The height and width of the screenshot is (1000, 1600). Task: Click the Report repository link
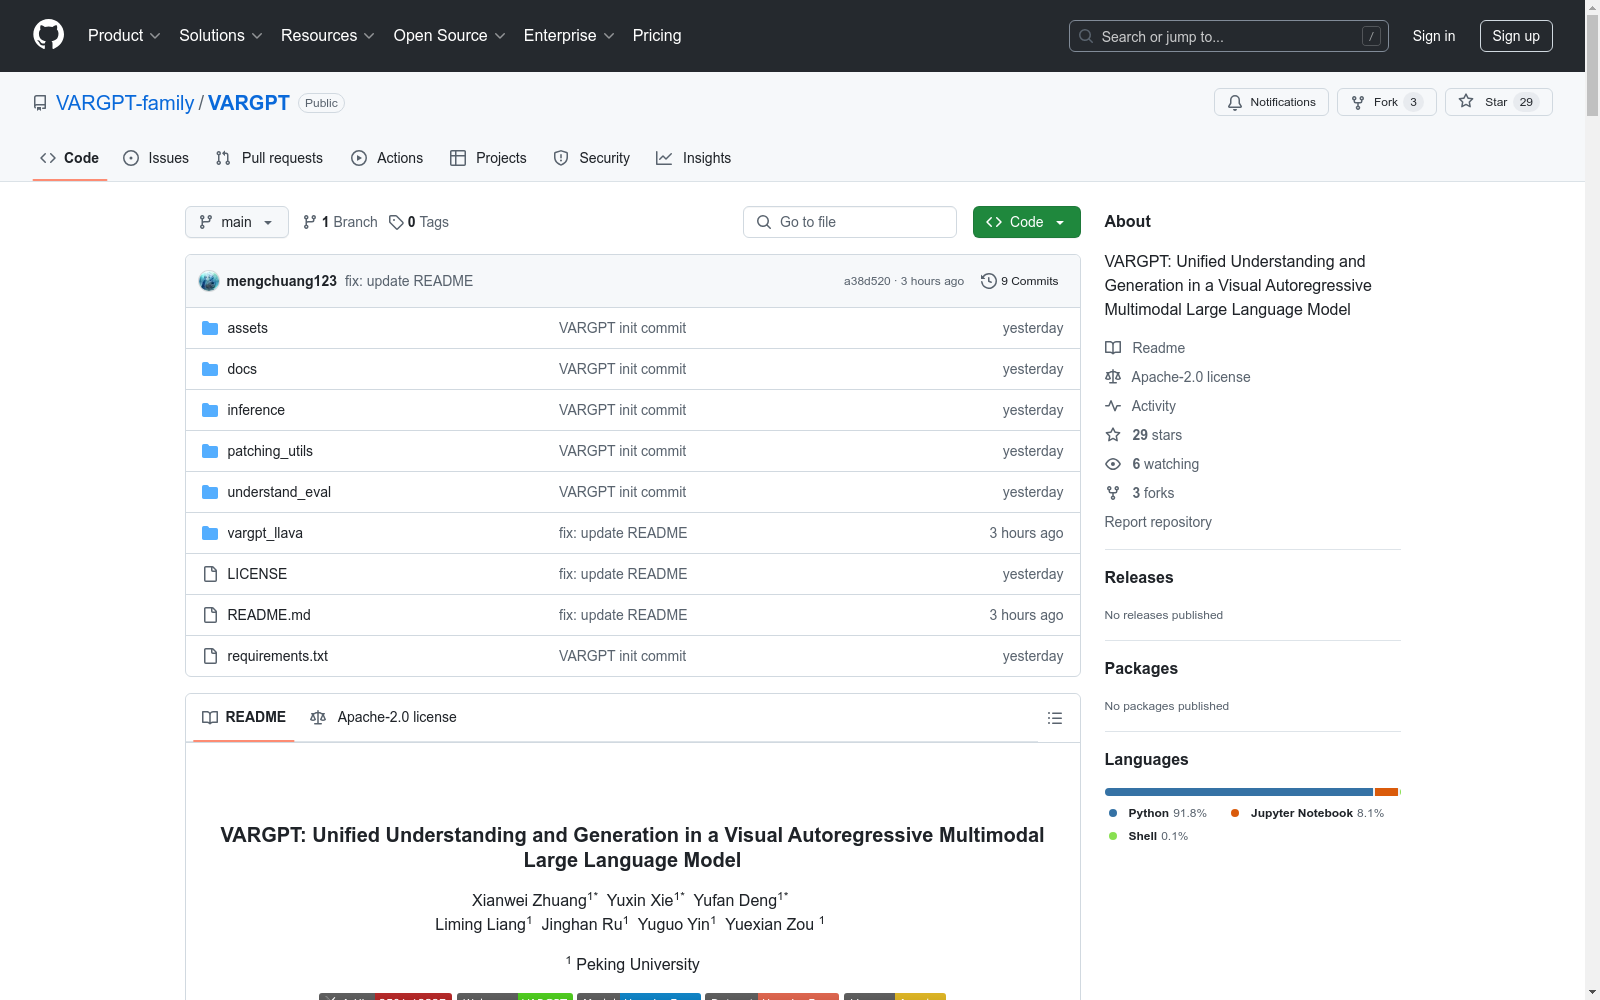point(1158,522)
